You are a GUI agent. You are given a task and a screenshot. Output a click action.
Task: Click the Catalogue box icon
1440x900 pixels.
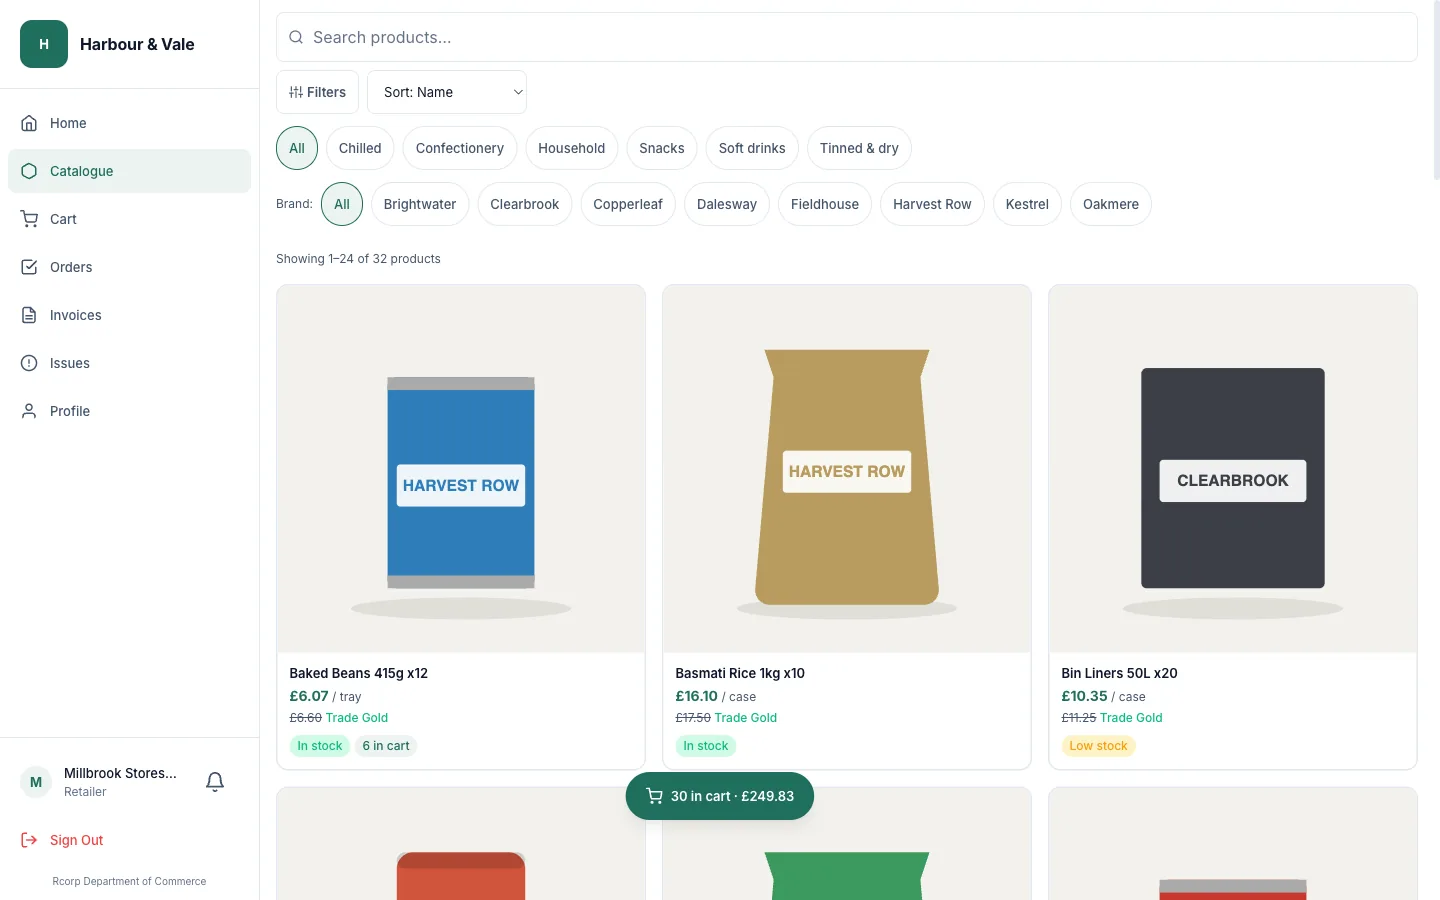pos(29,171)
